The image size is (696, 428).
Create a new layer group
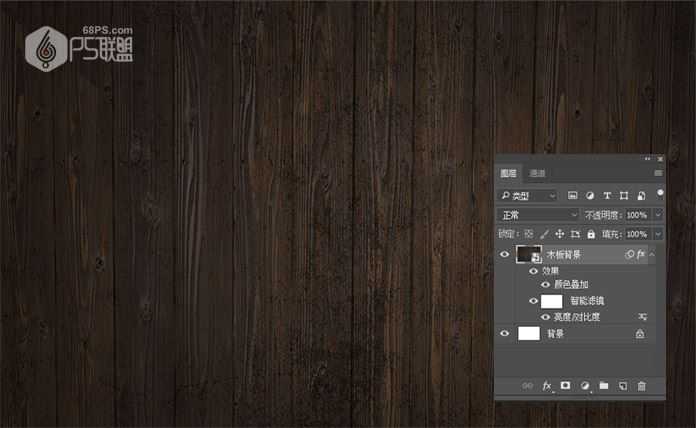pyautogui.click(x=603, y=385)
